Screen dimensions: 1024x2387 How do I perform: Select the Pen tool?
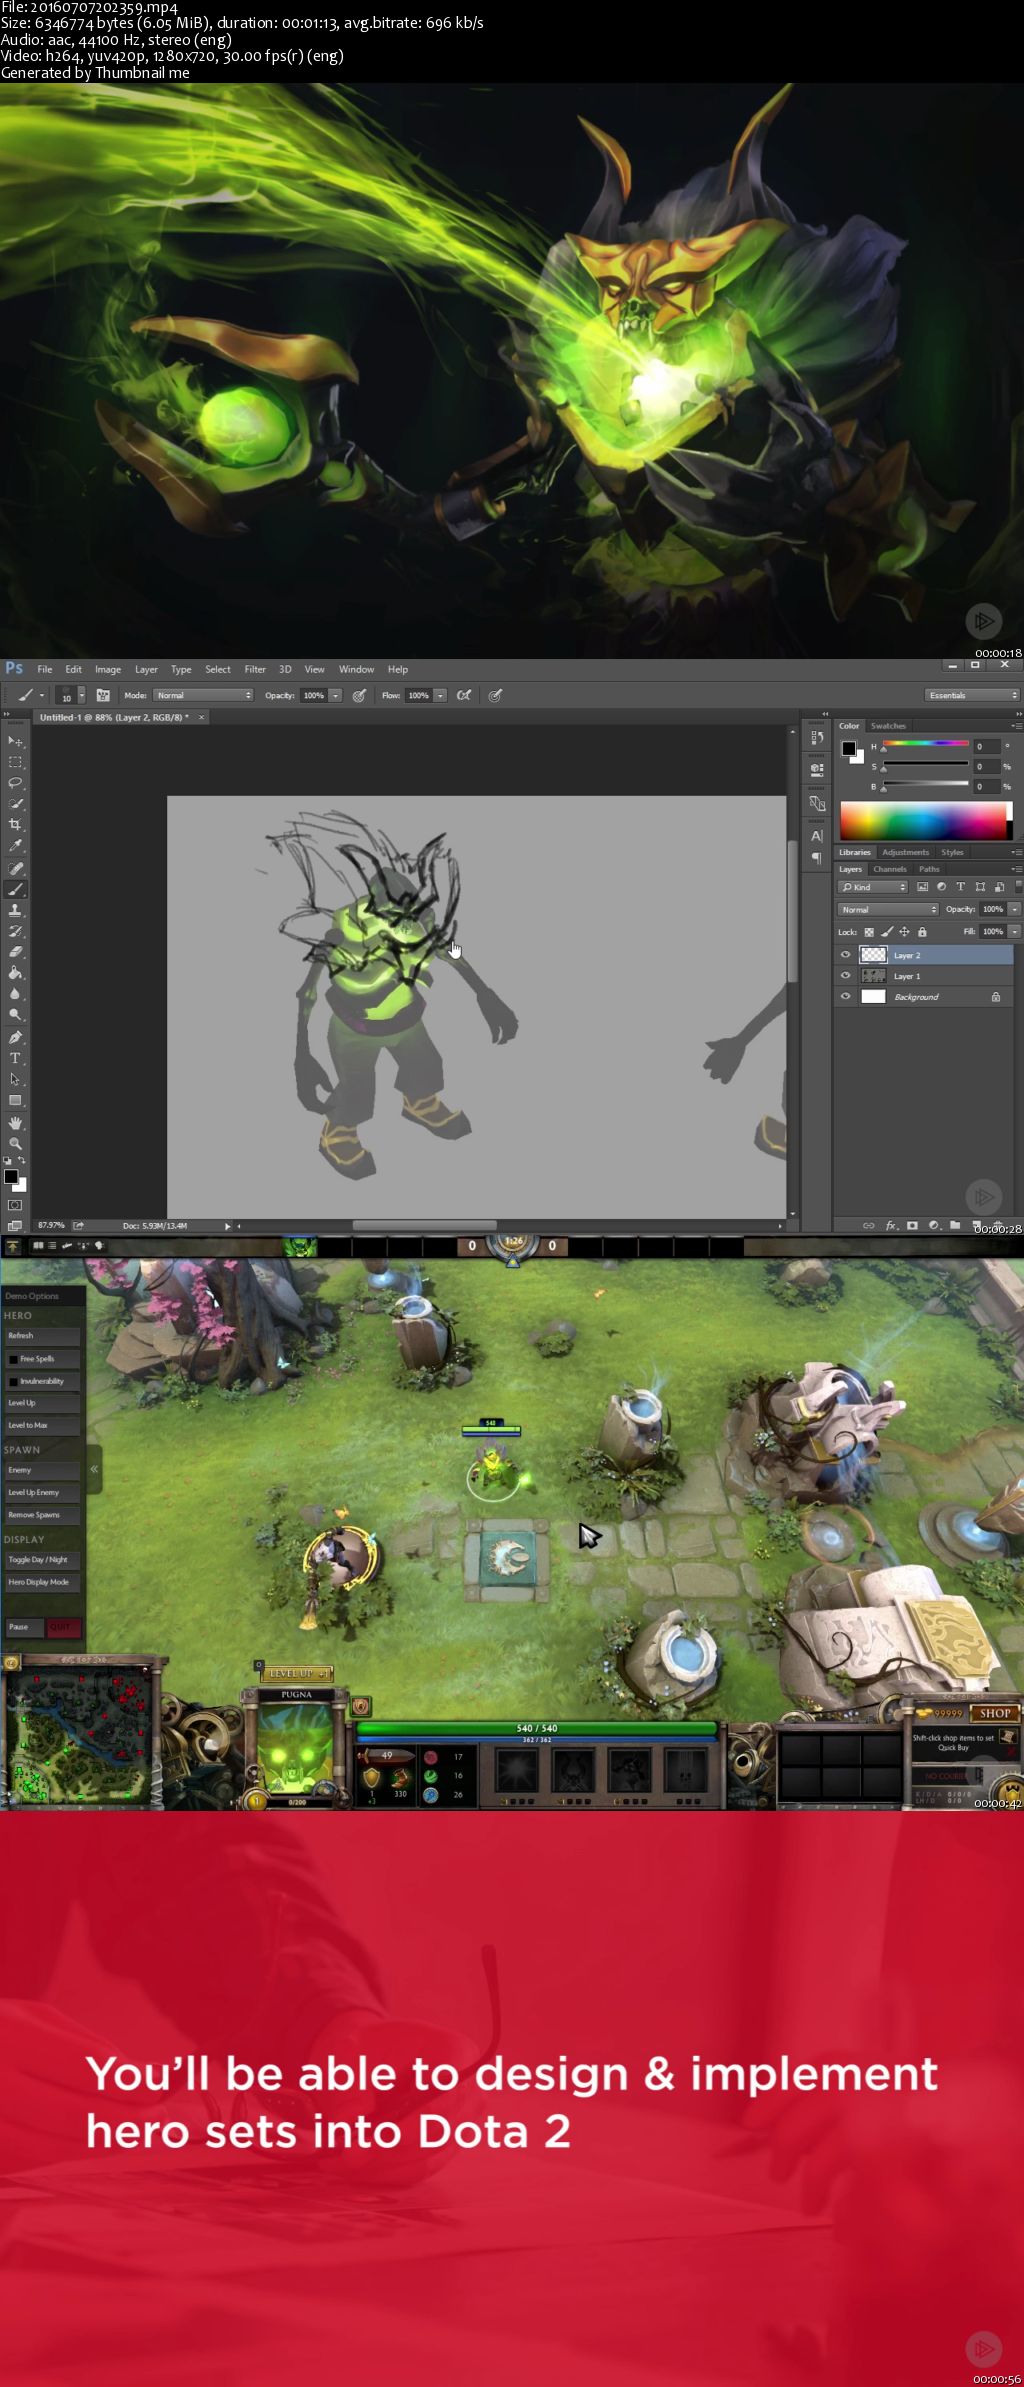click(15, 1037)
